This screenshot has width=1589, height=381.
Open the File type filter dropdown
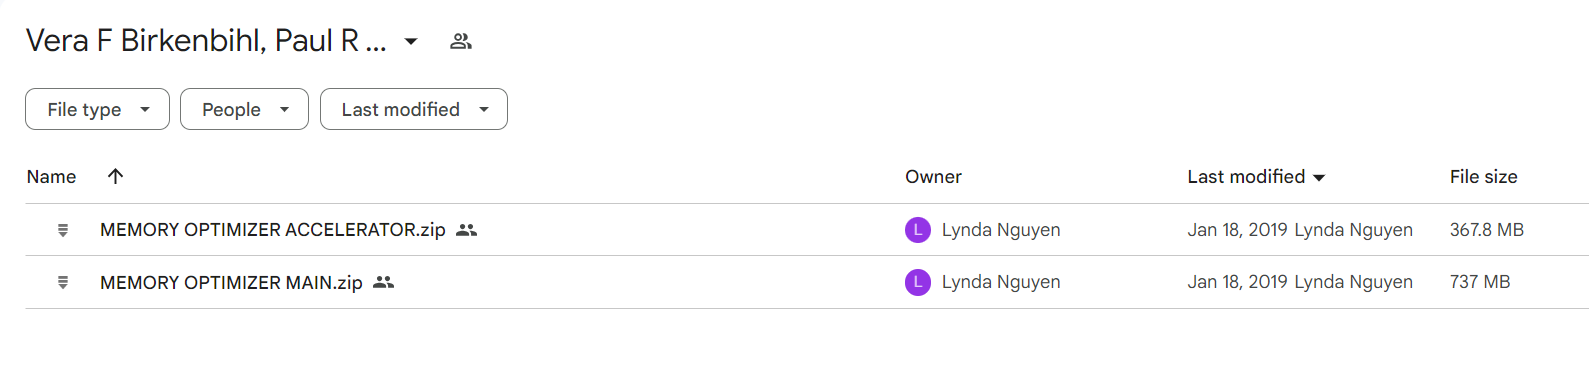tap(97, 109)
